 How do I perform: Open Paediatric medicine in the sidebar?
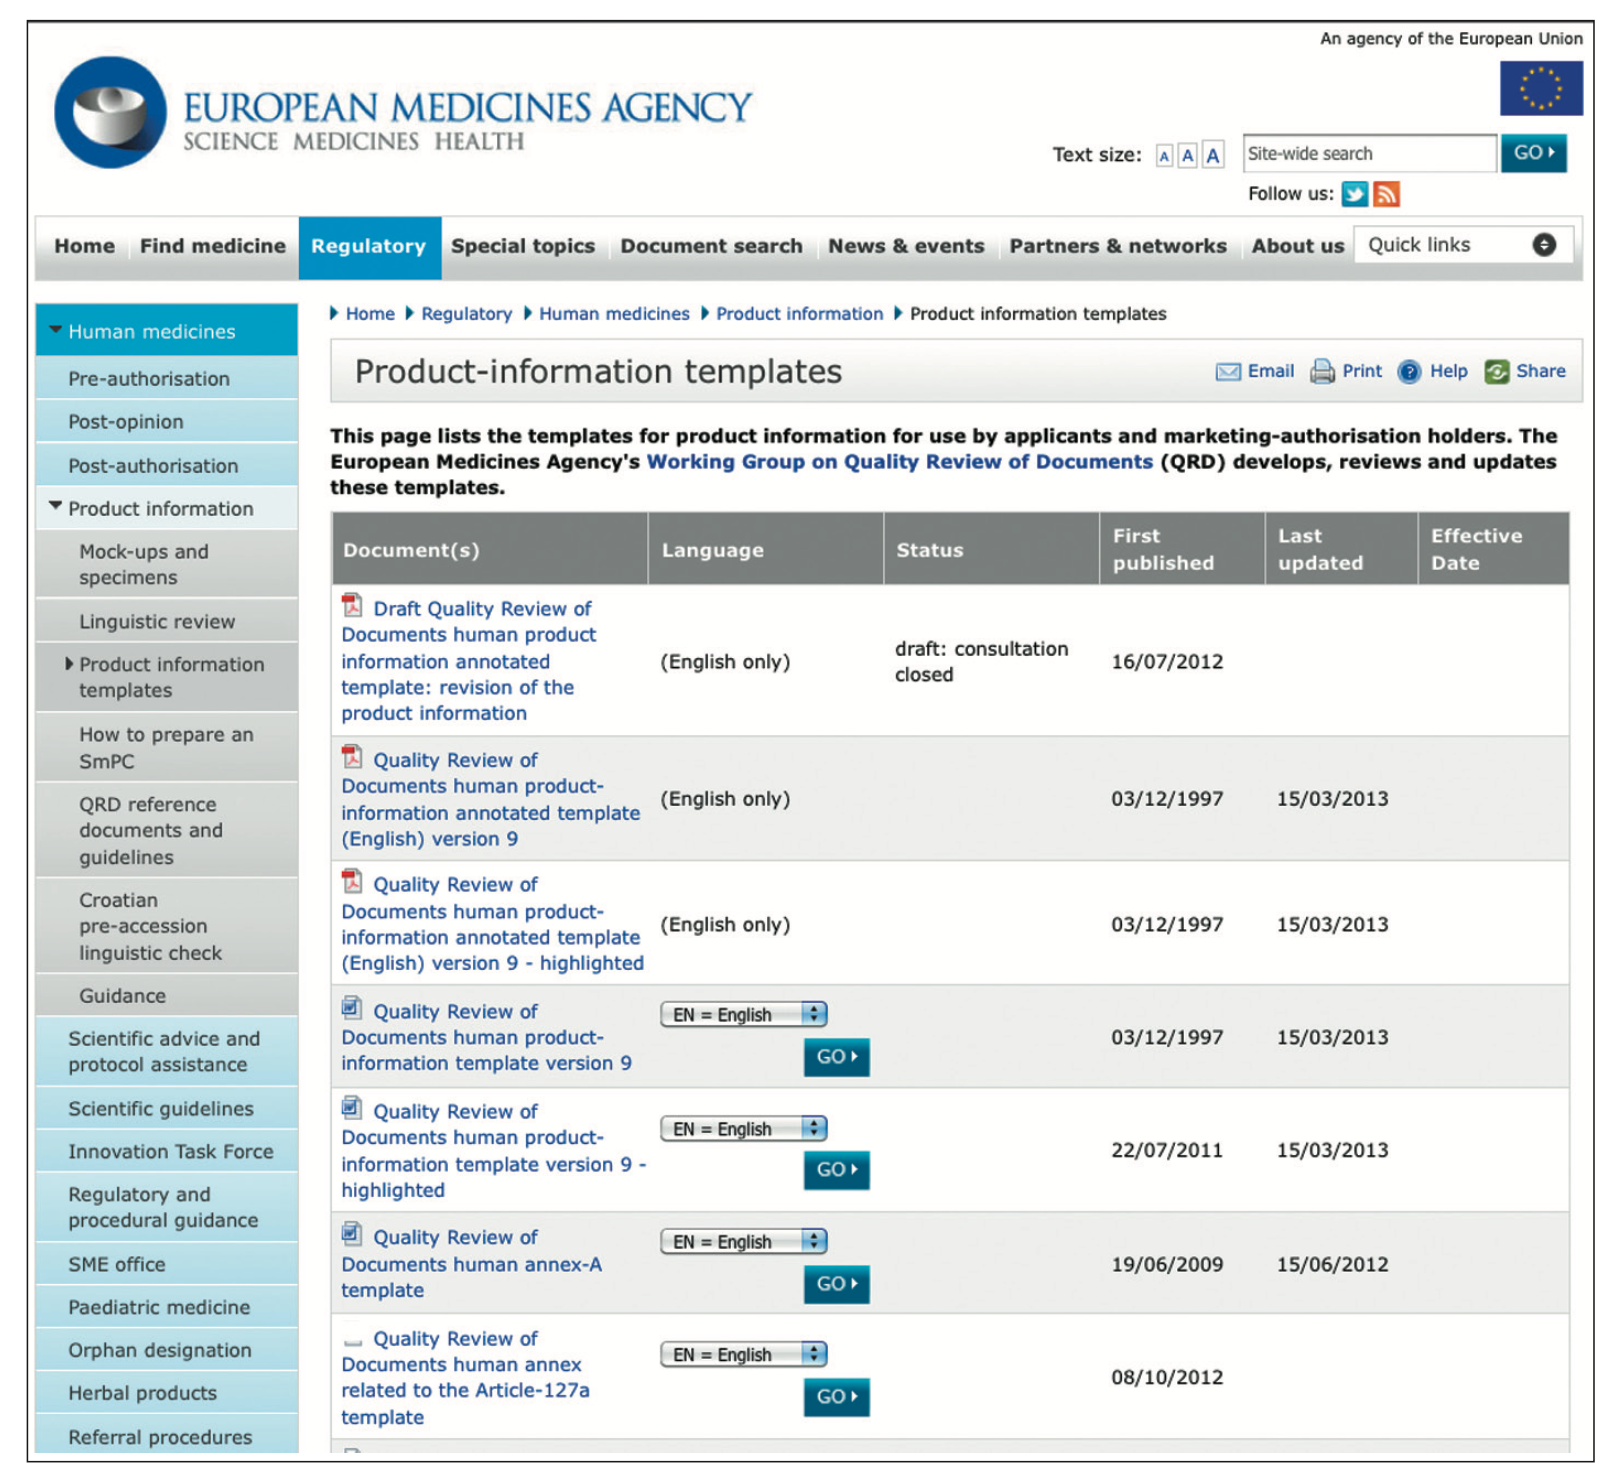167,1308
